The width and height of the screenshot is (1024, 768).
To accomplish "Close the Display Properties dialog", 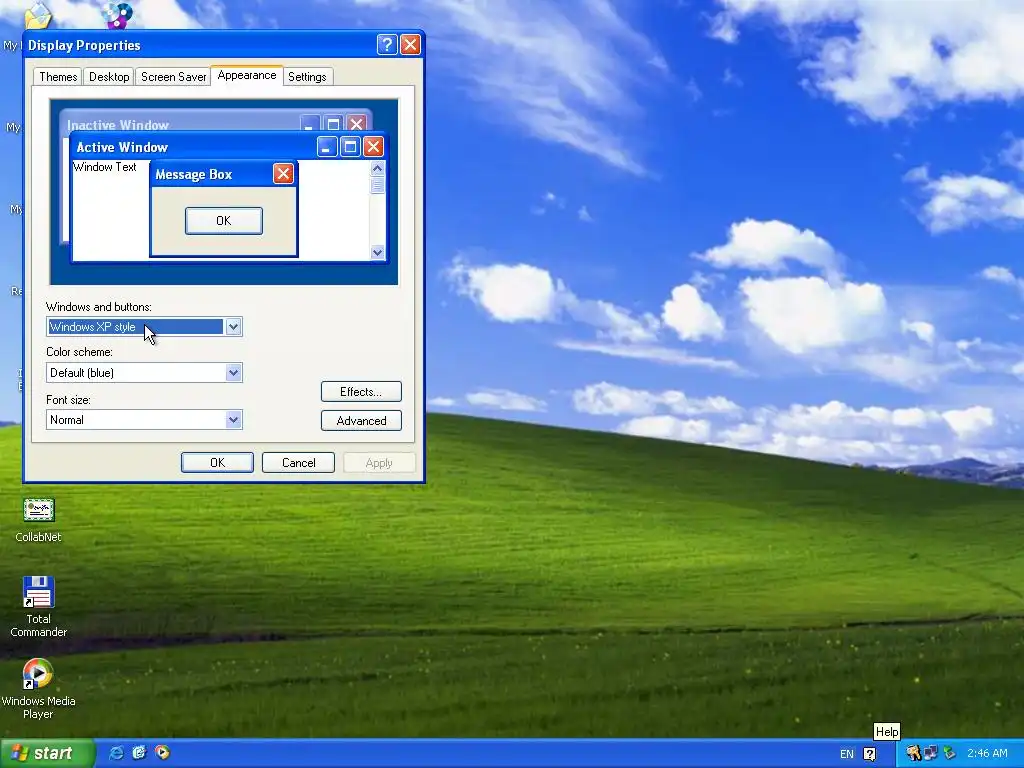I will (410, 44).
